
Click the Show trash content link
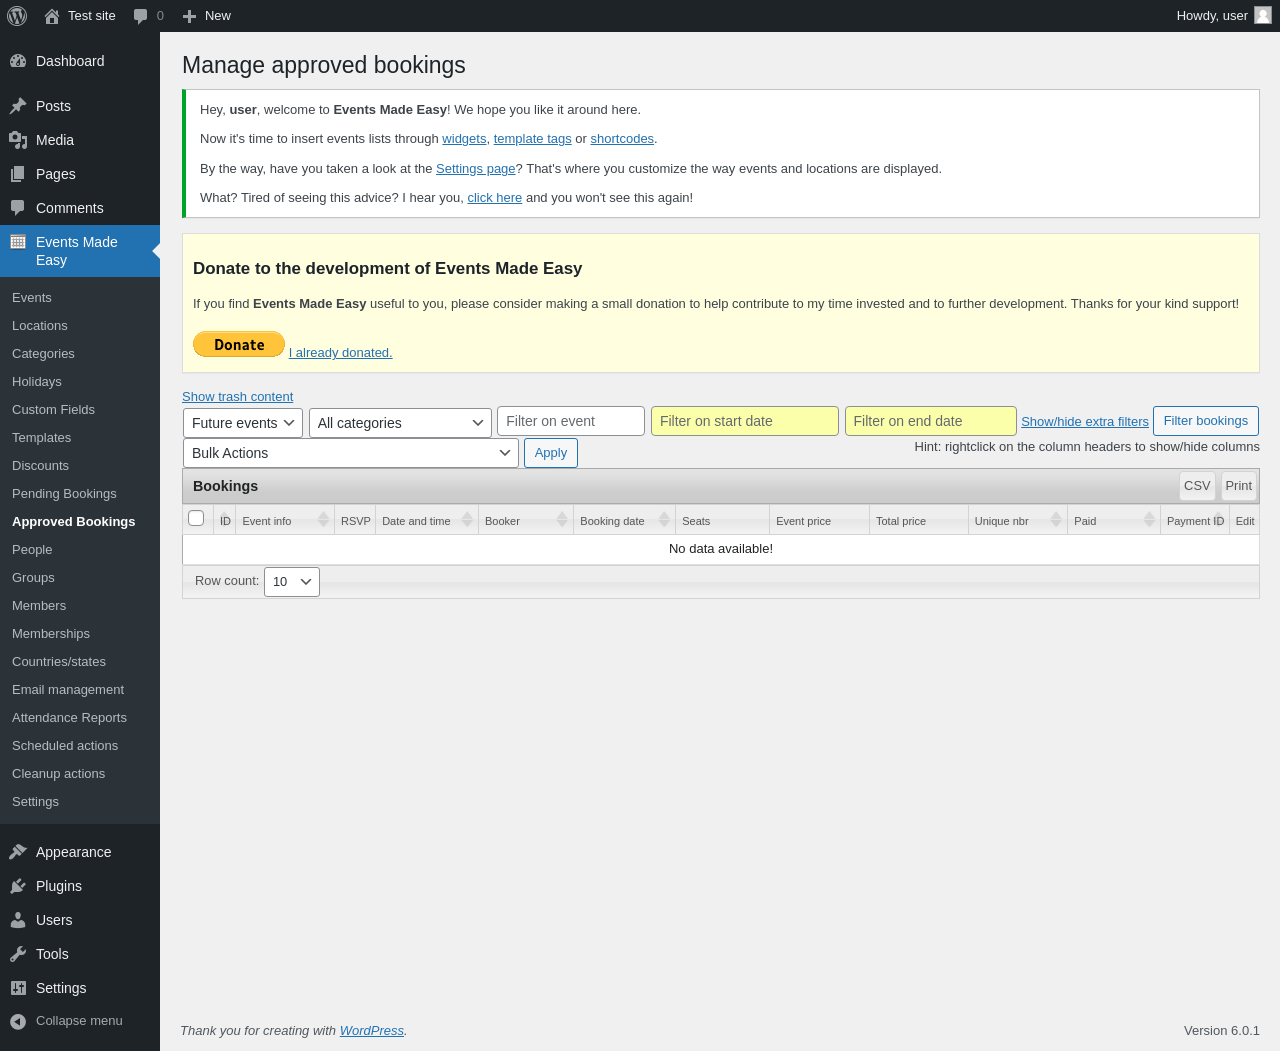tap(238, 397)
